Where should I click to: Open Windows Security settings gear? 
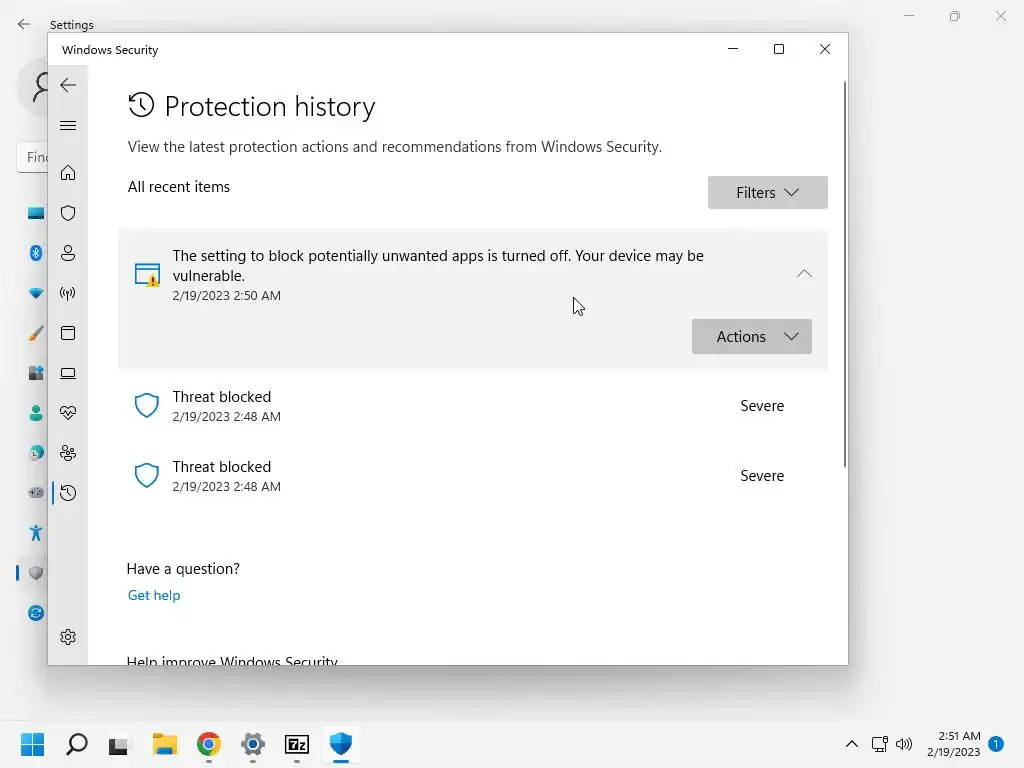pyautogui.click(x=68, y=637)
